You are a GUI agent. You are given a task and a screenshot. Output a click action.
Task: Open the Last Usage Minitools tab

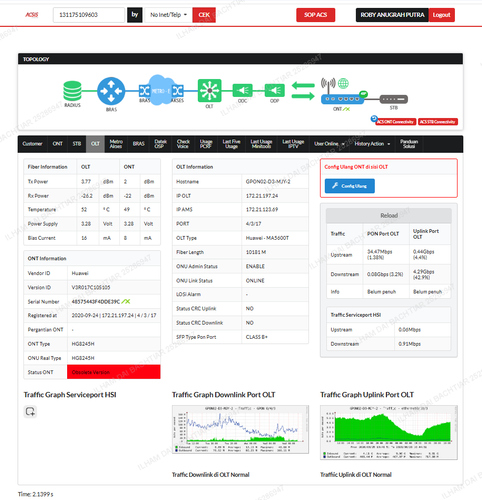click(261, 144)
